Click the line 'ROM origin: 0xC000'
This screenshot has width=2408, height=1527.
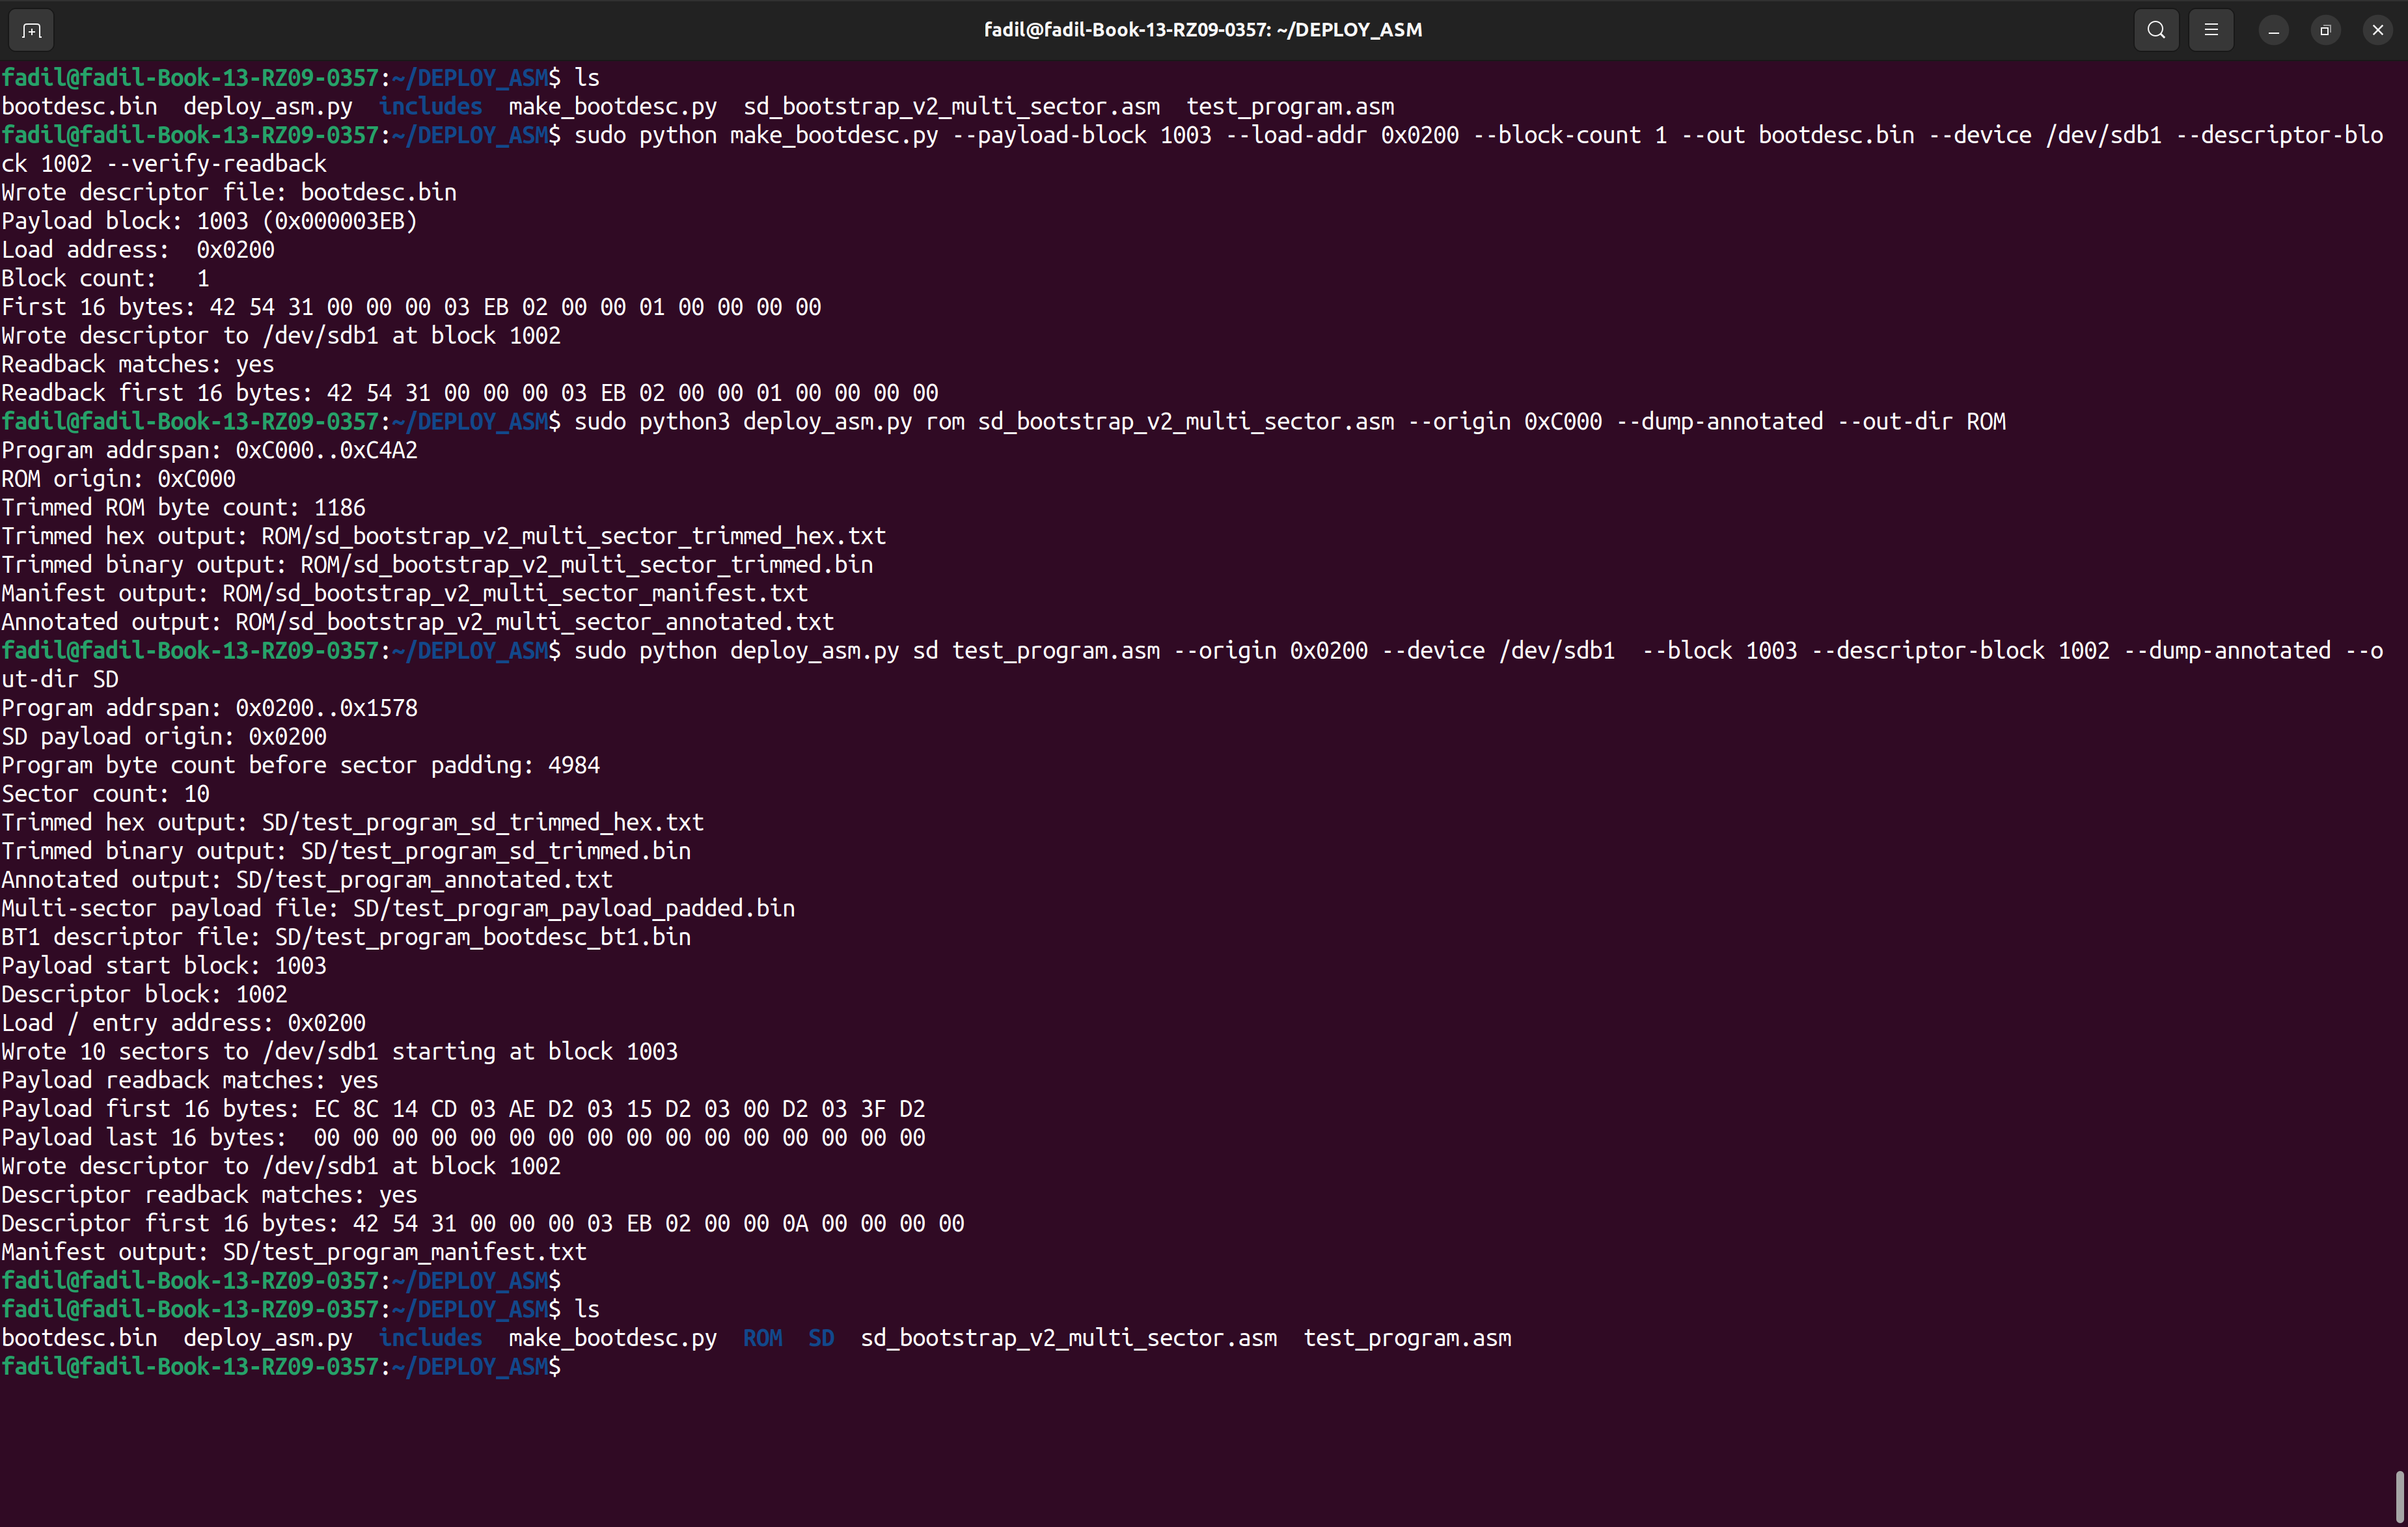tap(118, 479)
